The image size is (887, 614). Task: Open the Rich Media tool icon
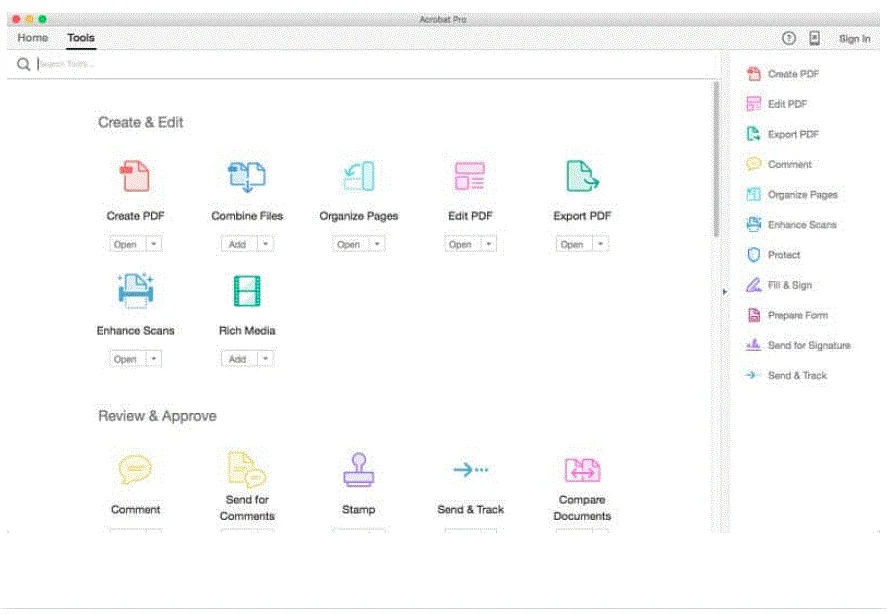click(247, 290)
